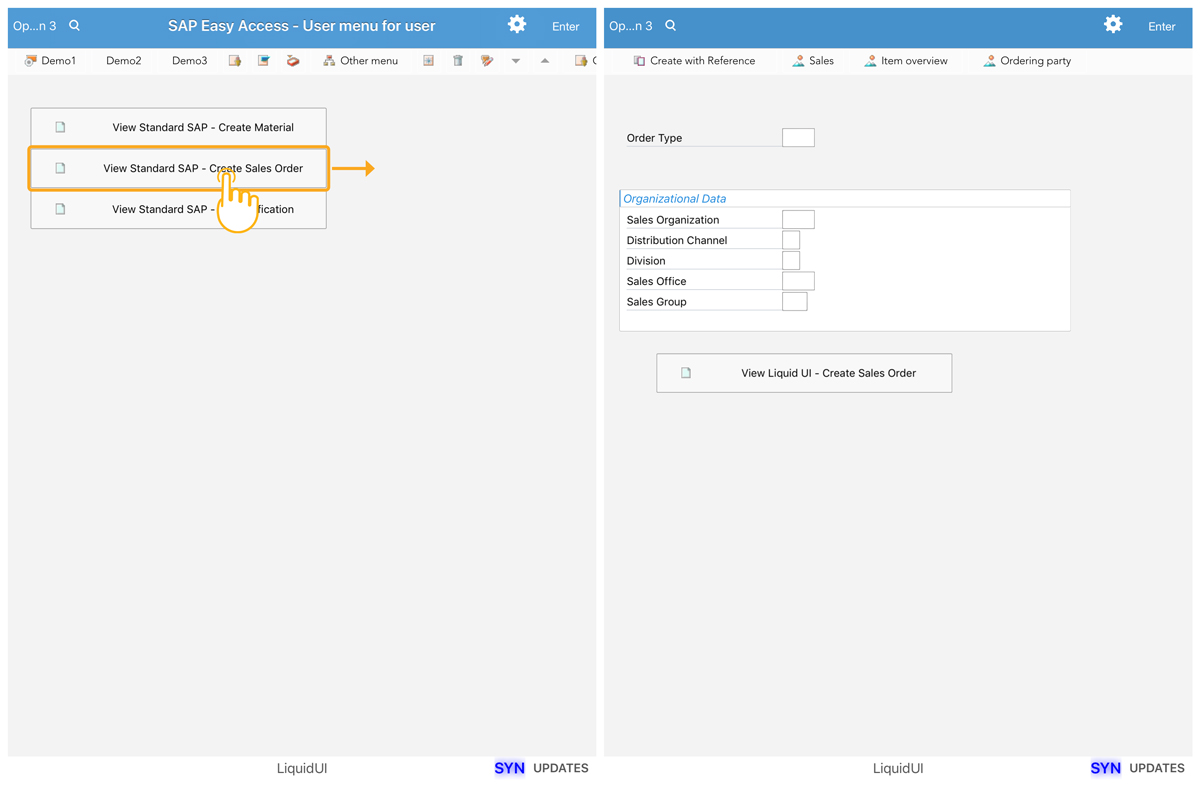
Task: Open Other menu in the toolbar
Action: (360, 61)
